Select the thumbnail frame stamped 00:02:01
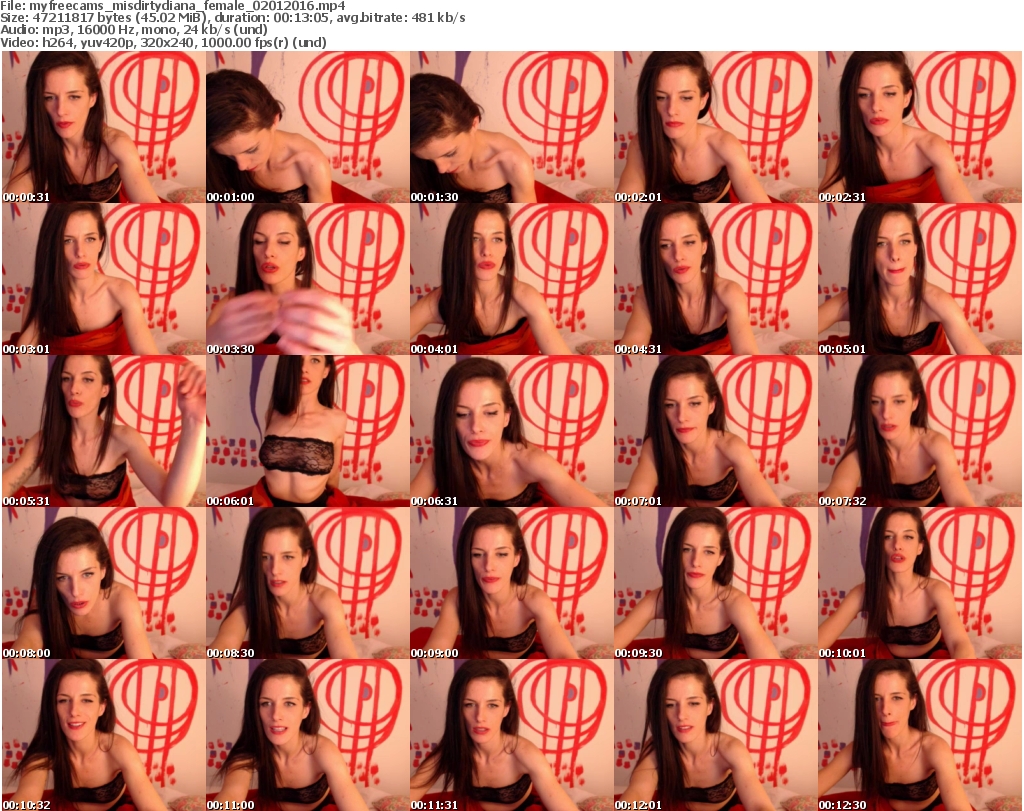 (715, 127)
